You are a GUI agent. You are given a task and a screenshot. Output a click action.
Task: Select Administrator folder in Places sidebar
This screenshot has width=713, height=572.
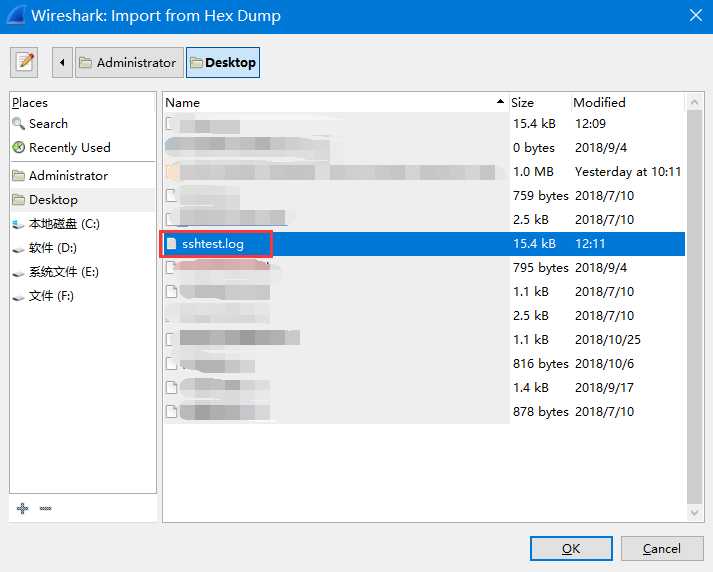pos(68,176)
